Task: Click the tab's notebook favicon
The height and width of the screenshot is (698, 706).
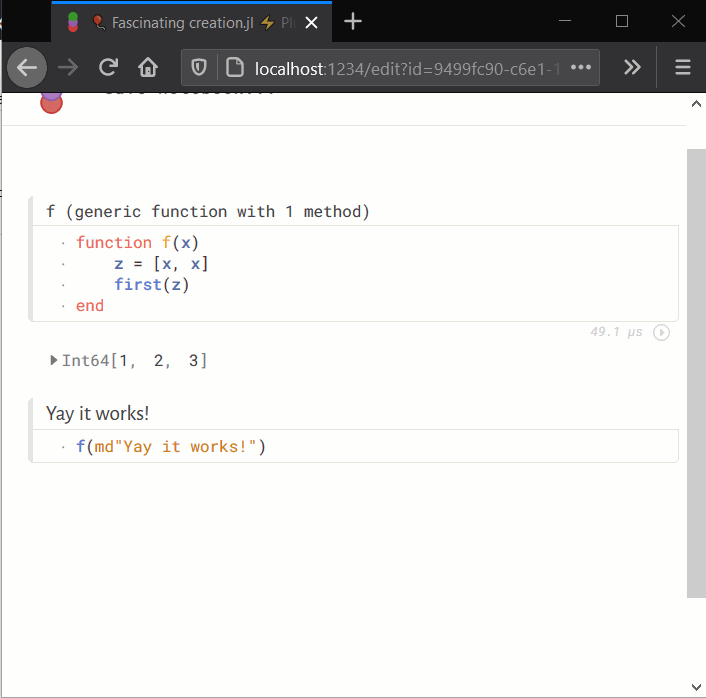Action: pos(73,23)
